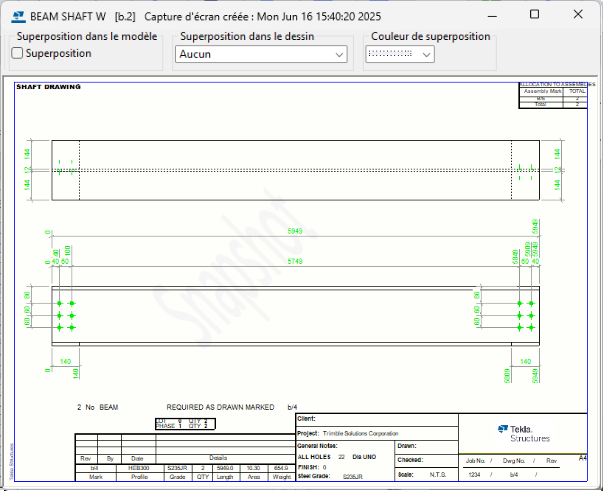
Task: Click the Checked: field
Action: pos(426,460)
